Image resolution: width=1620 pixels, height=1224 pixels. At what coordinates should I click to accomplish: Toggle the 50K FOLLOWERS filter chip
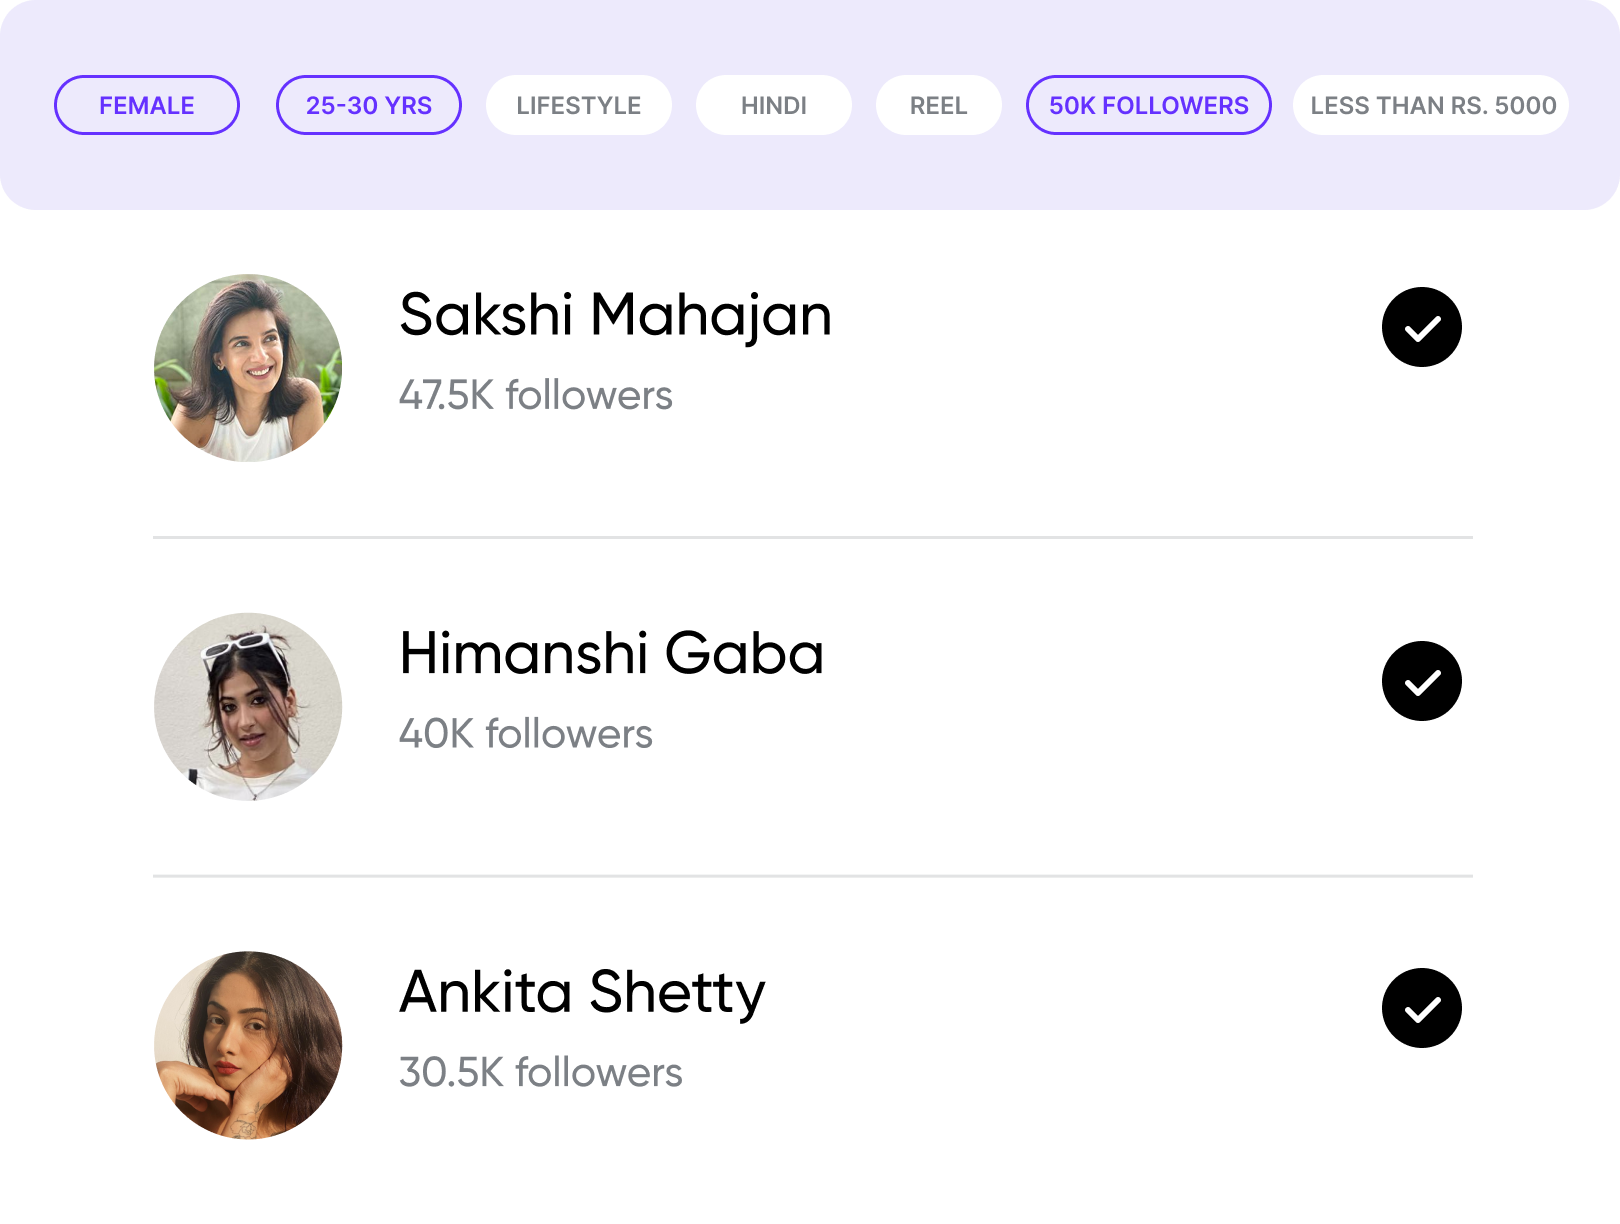1148,105
